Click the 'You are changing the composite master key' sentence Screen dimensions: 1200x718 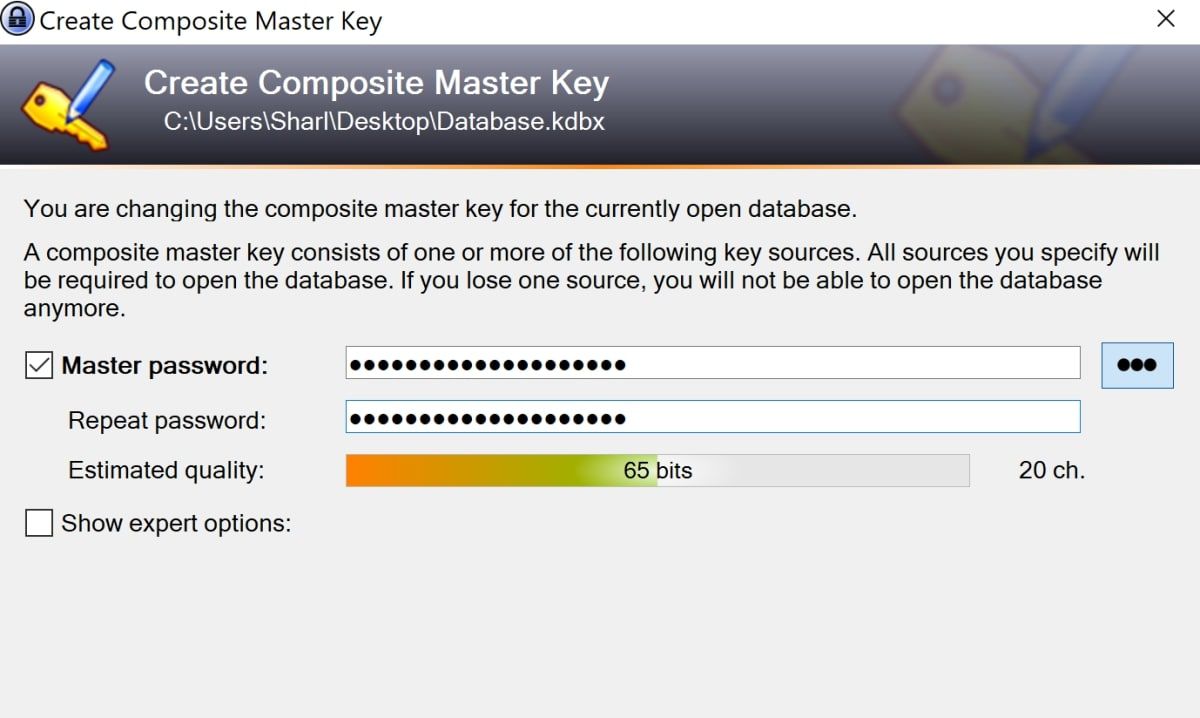(x=440, y=209)
